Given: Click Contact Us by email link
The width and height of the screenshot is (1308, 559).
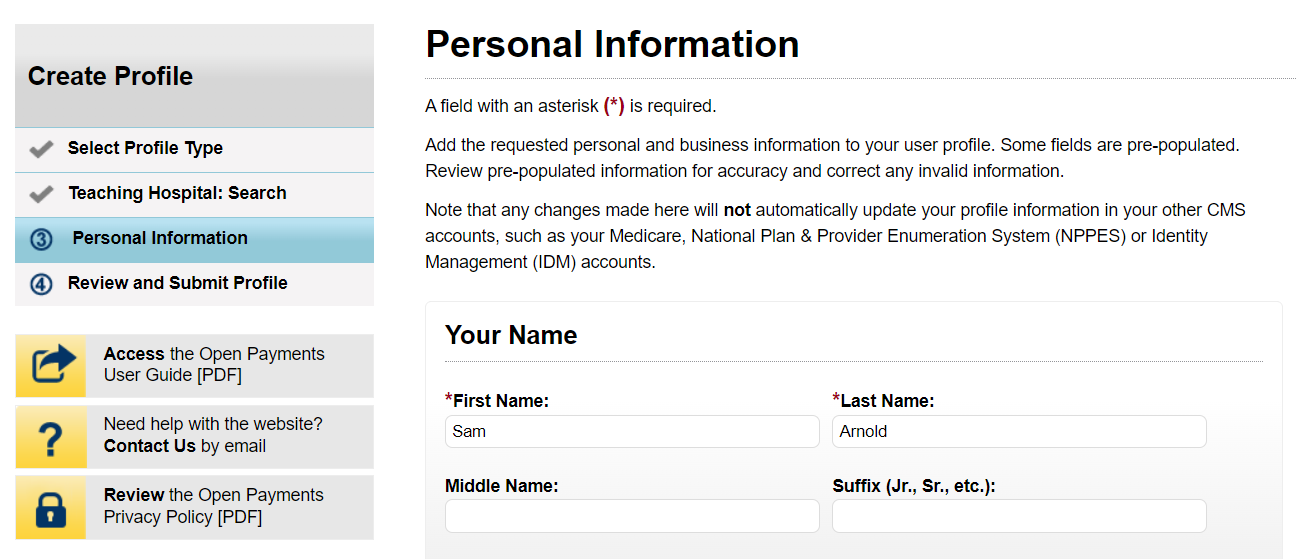Looking at the screenshot, I should tap(150, 446).
